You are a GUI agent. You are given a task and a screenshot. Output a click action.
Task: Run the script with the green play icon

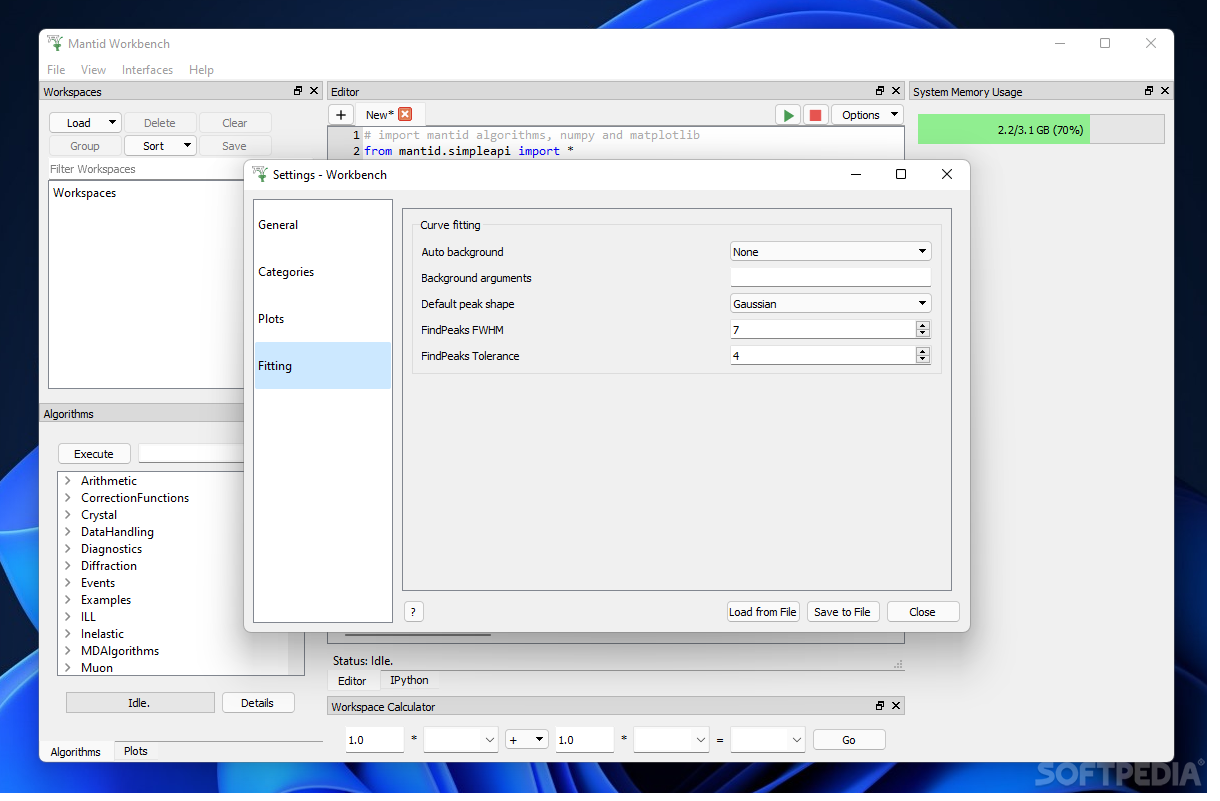[x=788, y=115]
